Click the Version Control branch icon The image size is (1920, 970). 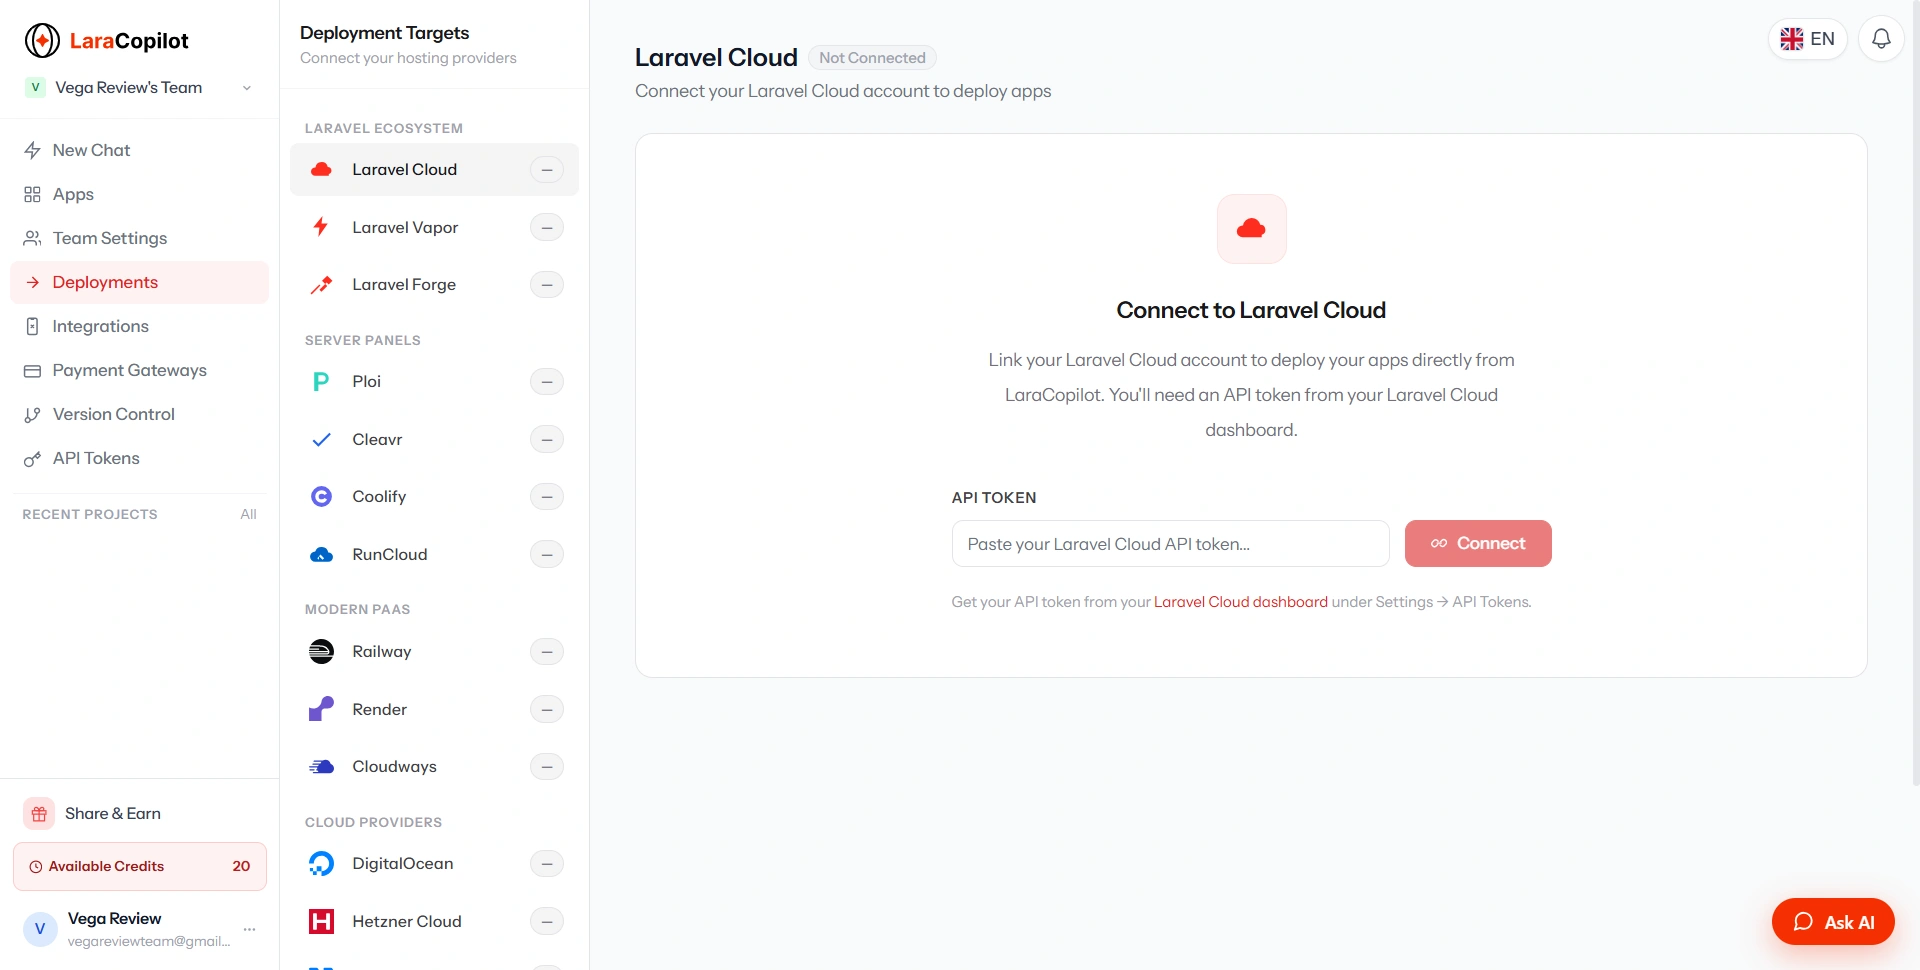[32, 415]
